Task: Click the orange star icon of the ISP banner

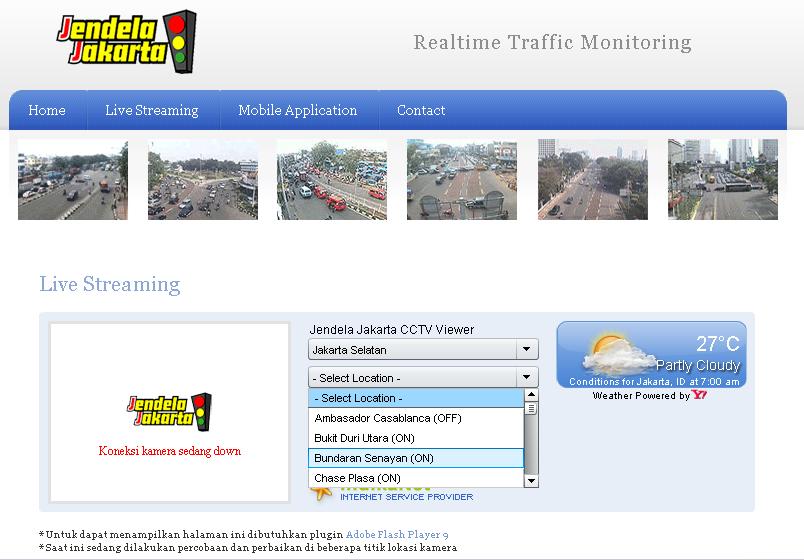Action: tap(321, 493)
